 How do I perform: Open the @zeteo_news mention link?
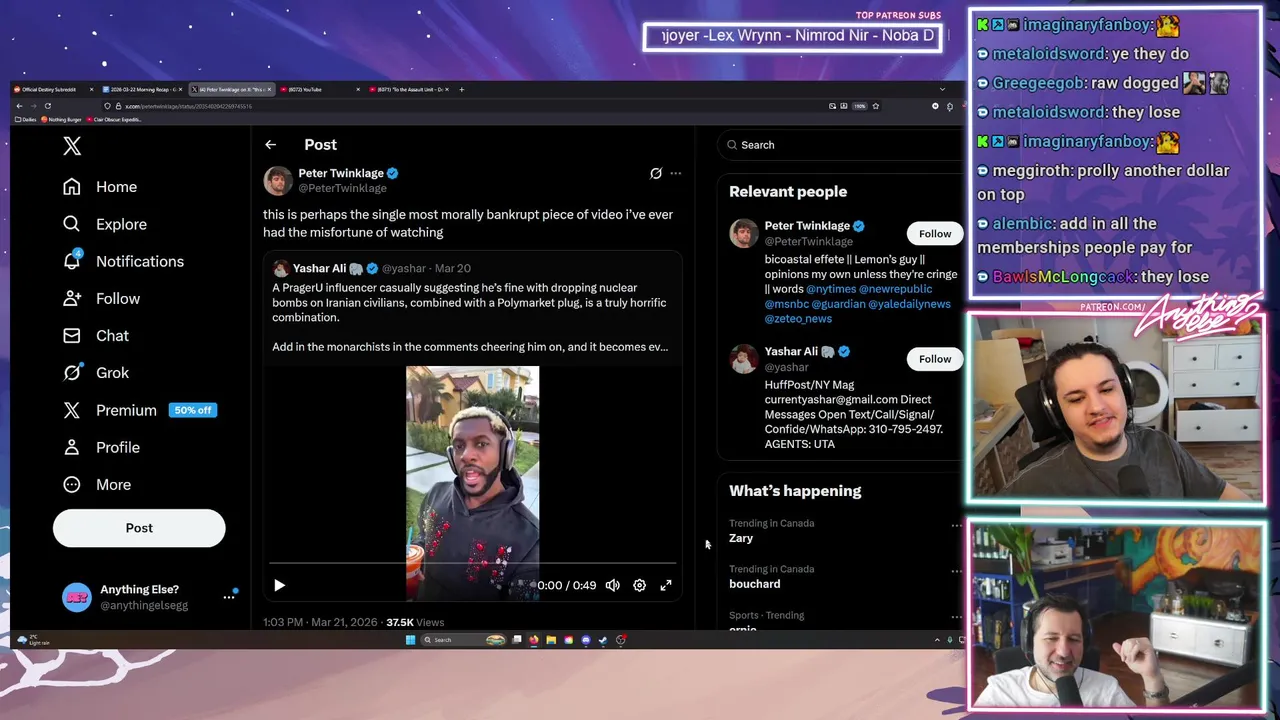coord(798,318)
